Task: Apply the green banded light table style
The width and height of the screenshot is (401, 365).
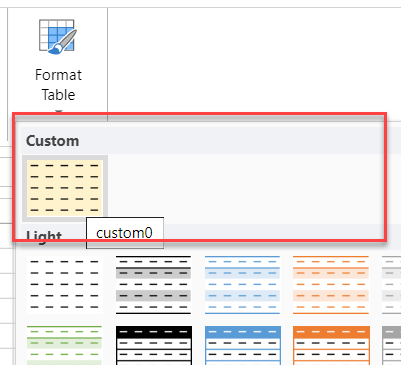Action: (x=64, y=345)
